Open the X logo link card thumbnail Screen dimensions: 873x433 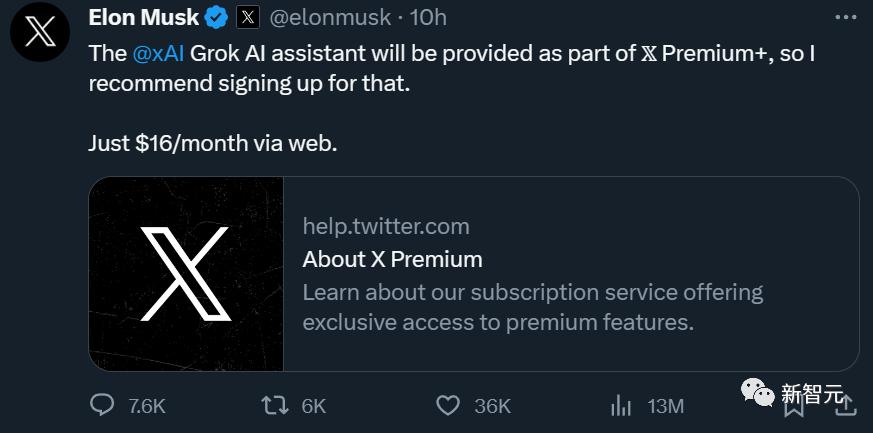pos(186,274)
